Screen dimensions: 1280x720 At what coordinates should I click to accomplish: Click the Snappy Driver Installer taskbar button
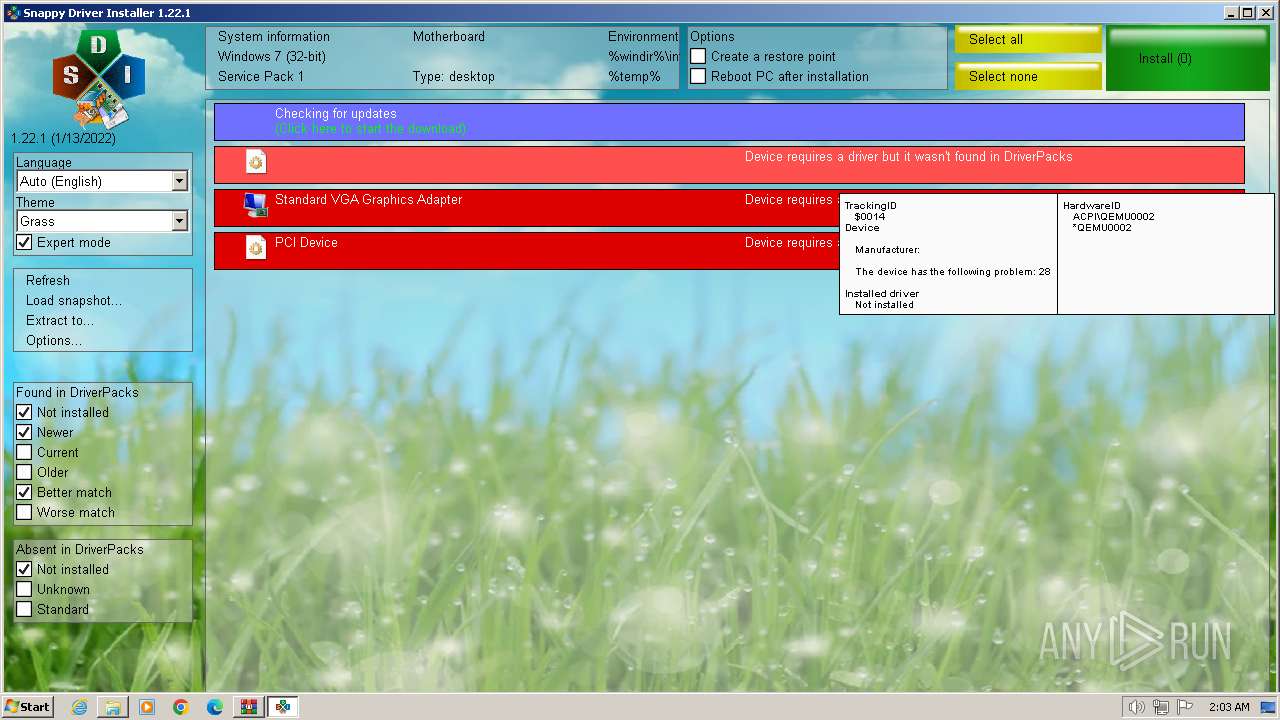[283, 707]
